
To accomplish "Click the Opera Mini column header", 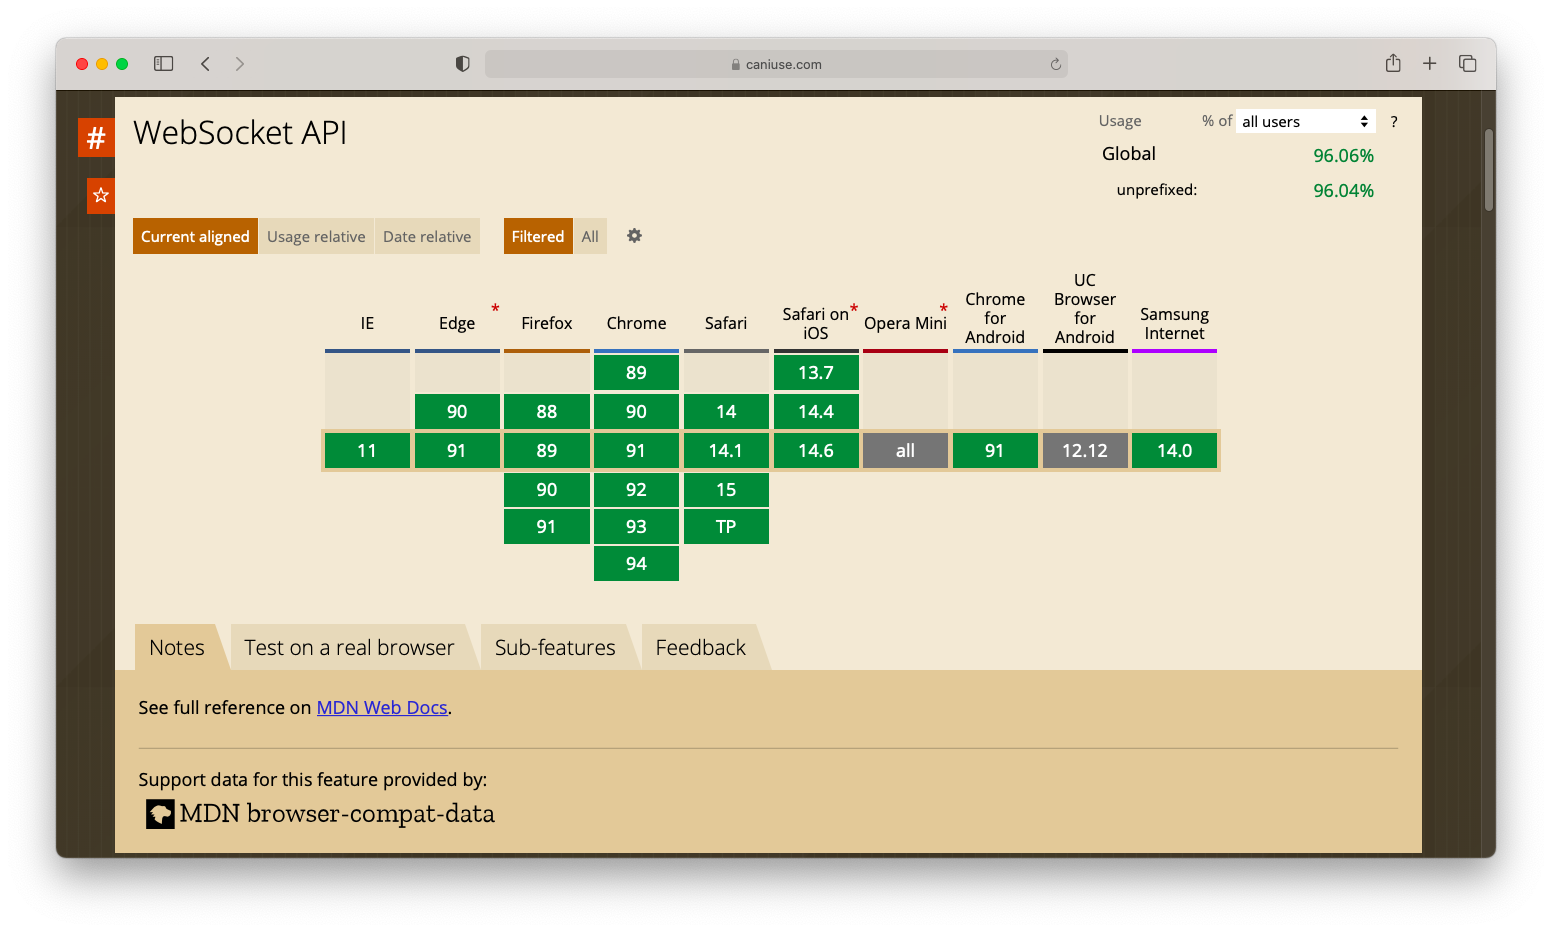I will click(x=905, y=323).
